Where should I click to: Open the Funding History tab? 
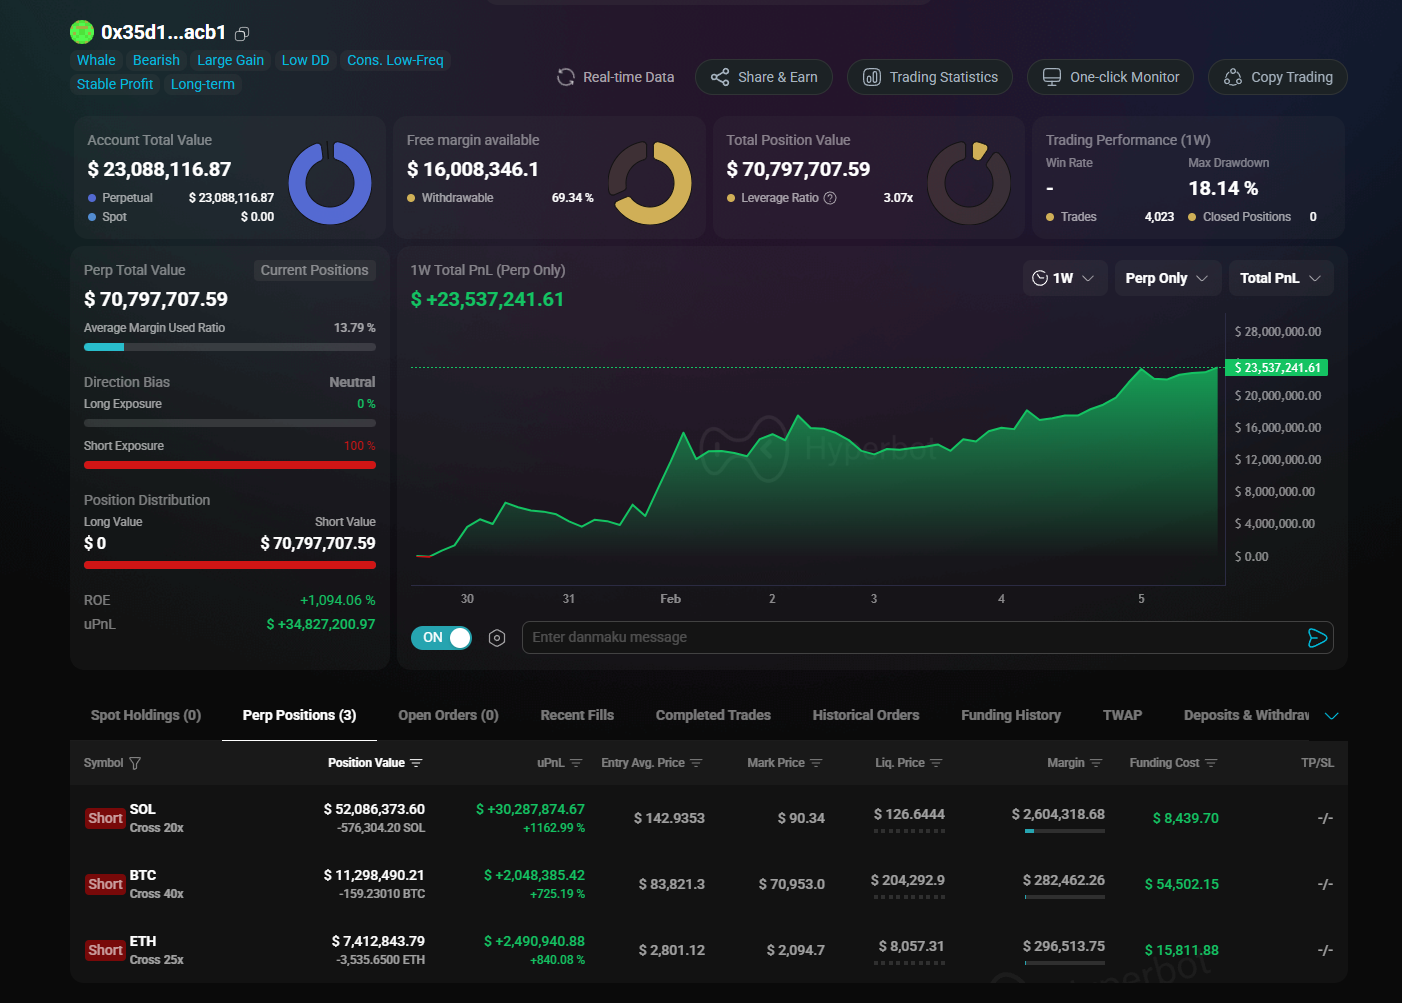(x=1010, y=715)
